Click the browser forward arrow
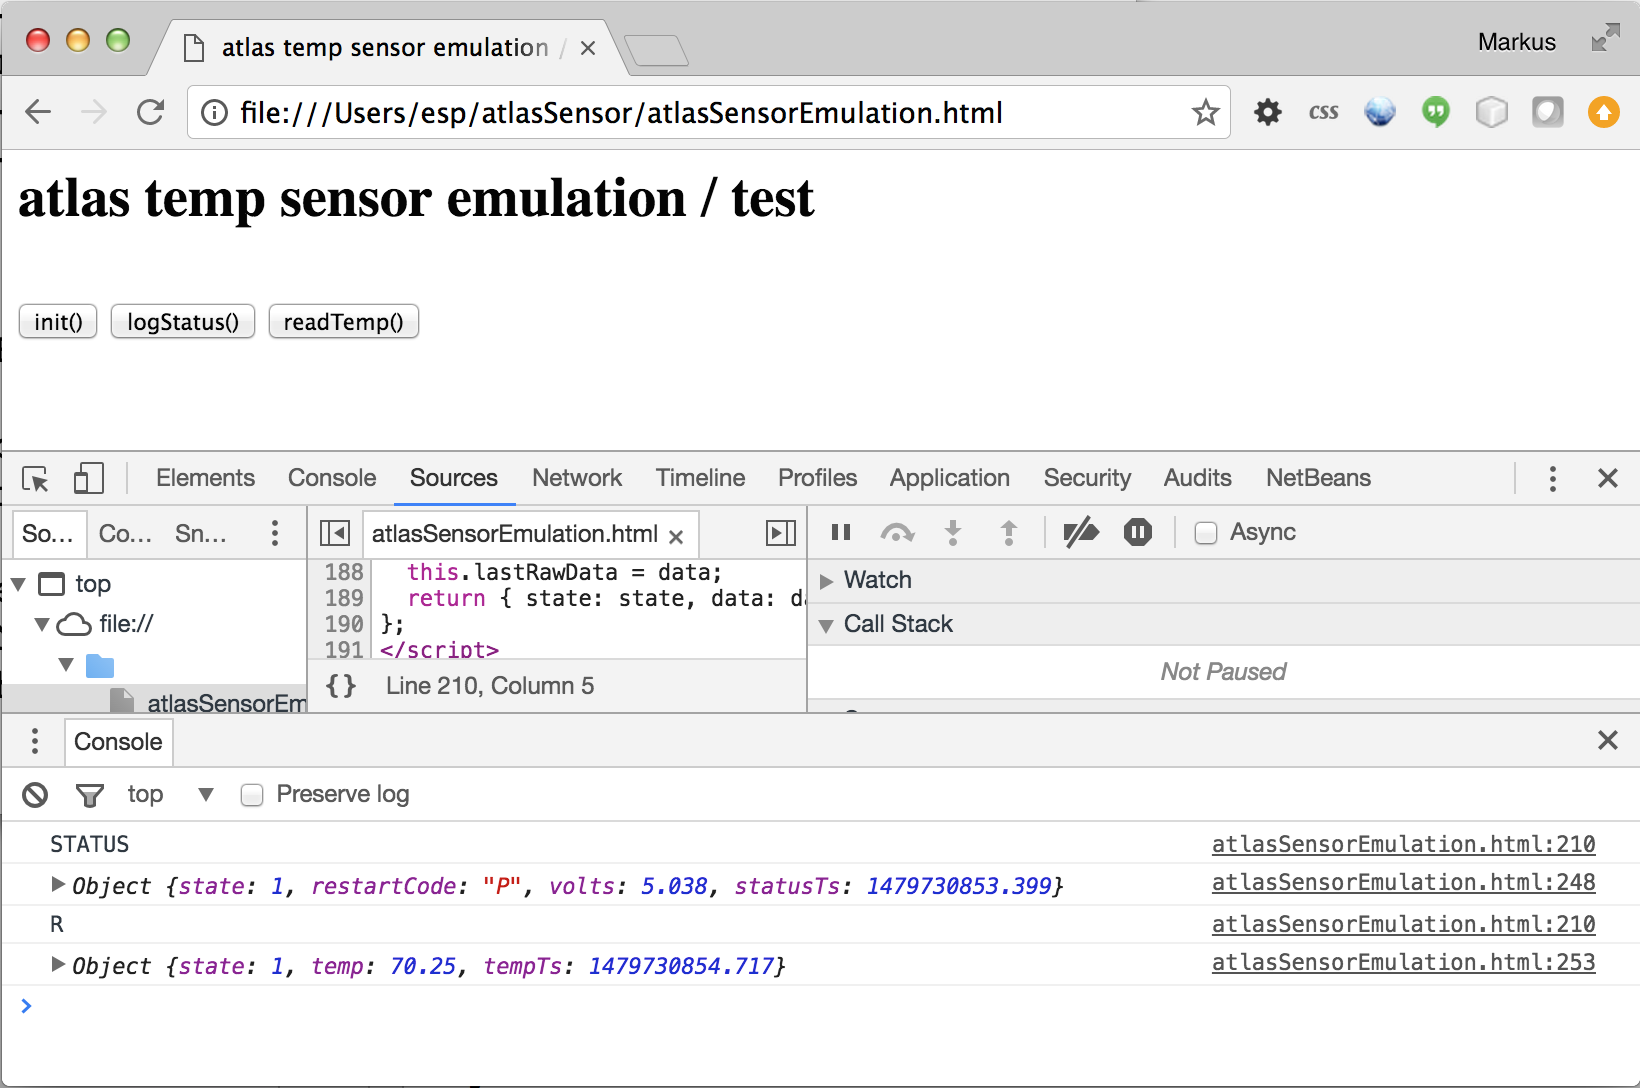The image size is (1640, 1088). (x=94, y=112)
